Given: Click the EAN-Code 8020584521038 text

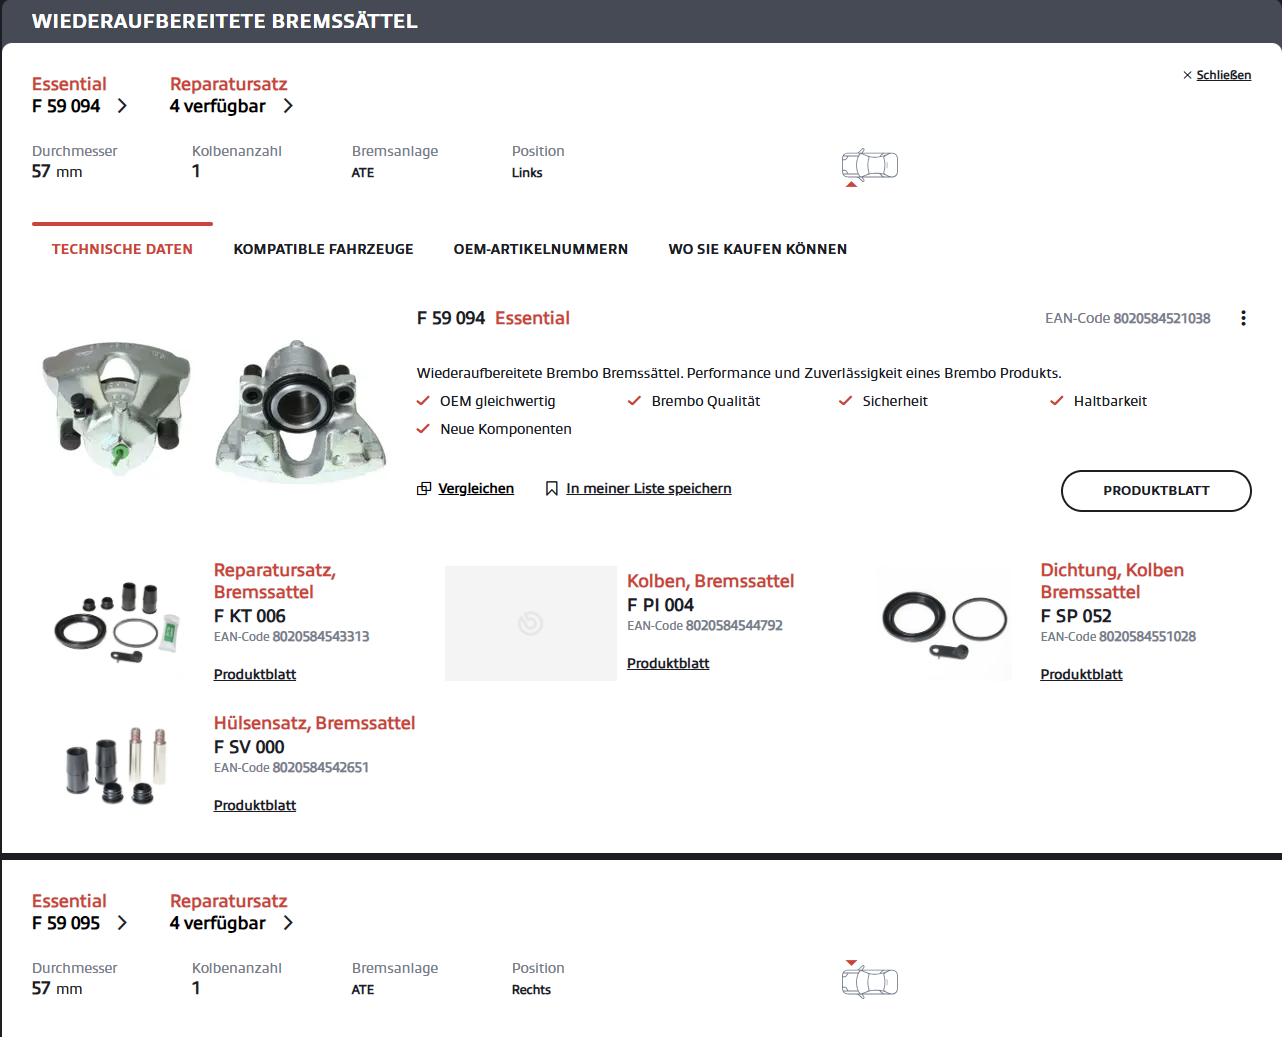Looking at the screenshot, I should (1128, 318).
